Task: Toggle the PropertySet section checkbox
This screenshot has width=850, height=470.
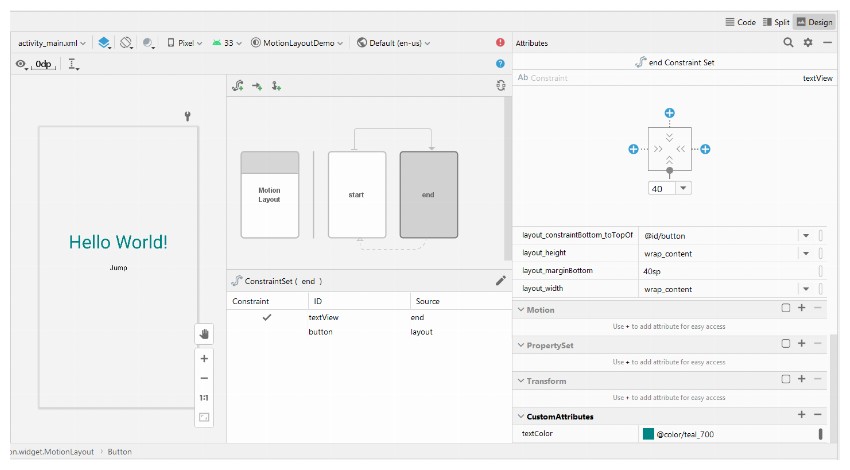Action: 785,344
